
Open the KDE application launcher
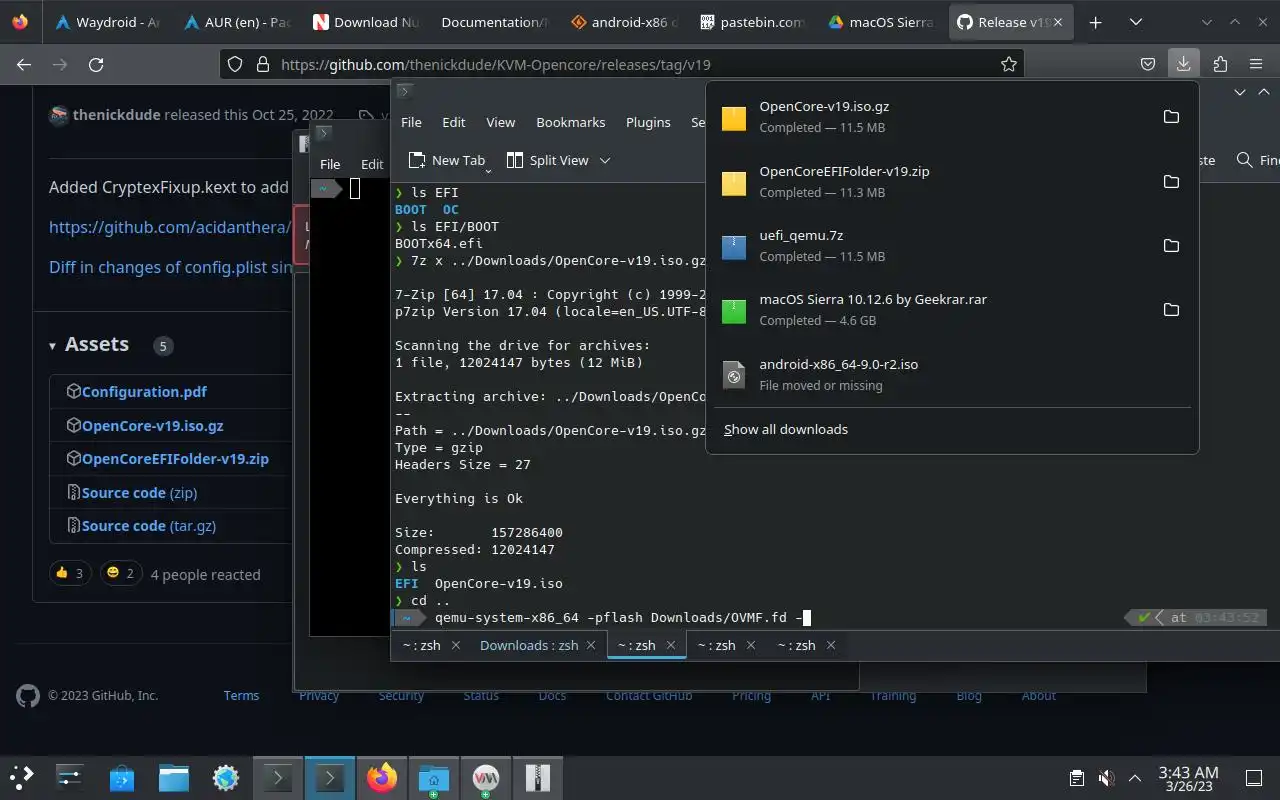(x=22, y=777)
